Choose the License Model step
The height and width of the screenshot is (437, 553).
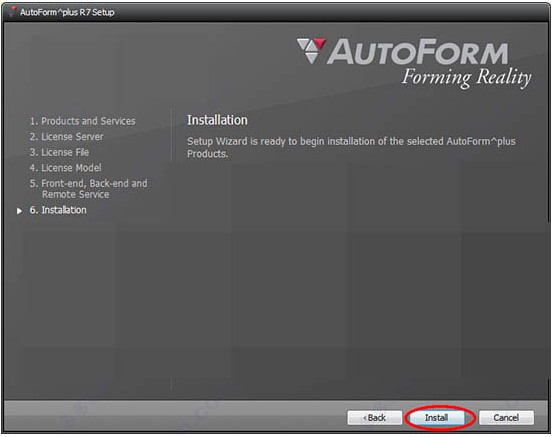pyautogui.click(x=66, y=168)
